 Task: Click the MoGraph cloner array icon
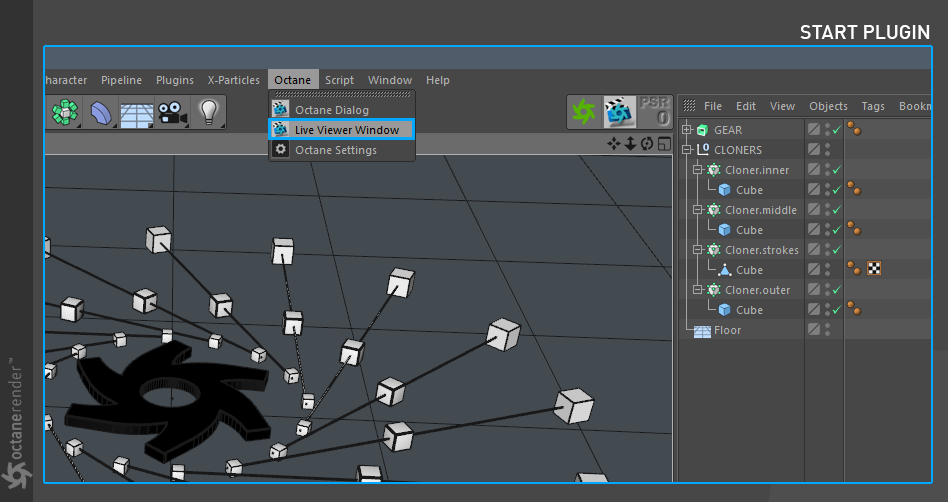click(x=64, y=112)
